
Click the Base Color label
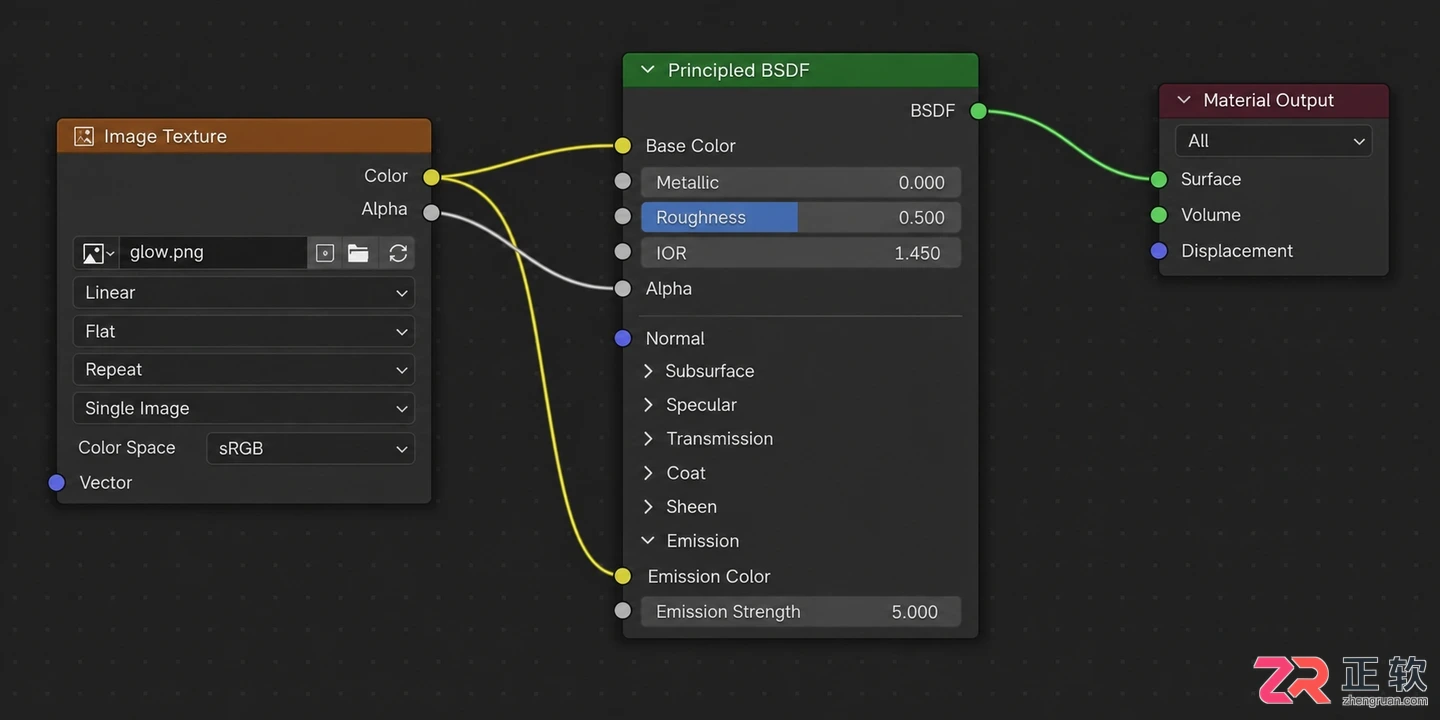coord(690,146)
